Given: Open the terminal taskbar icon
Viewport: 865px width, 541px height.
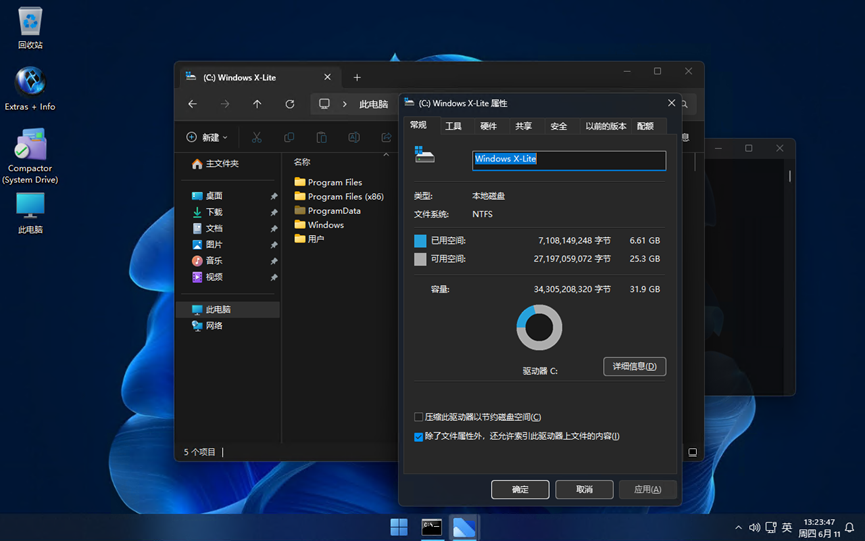Looking at the screenshot, I should [x=431, y=527].
